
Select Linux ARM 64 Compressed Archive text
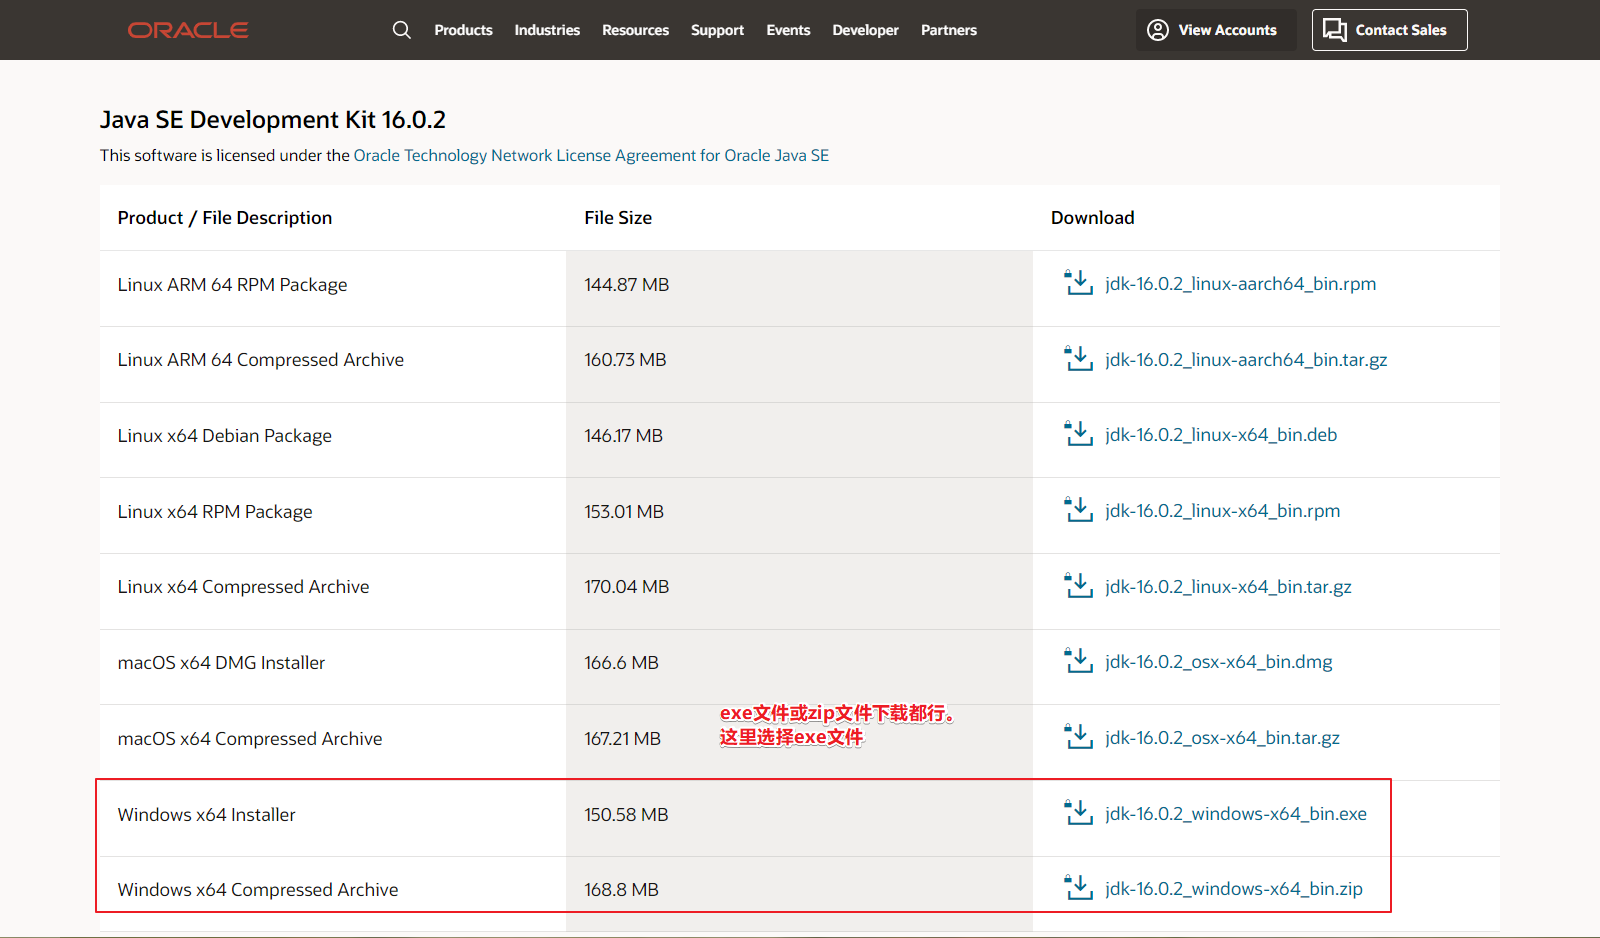point(260,360)
